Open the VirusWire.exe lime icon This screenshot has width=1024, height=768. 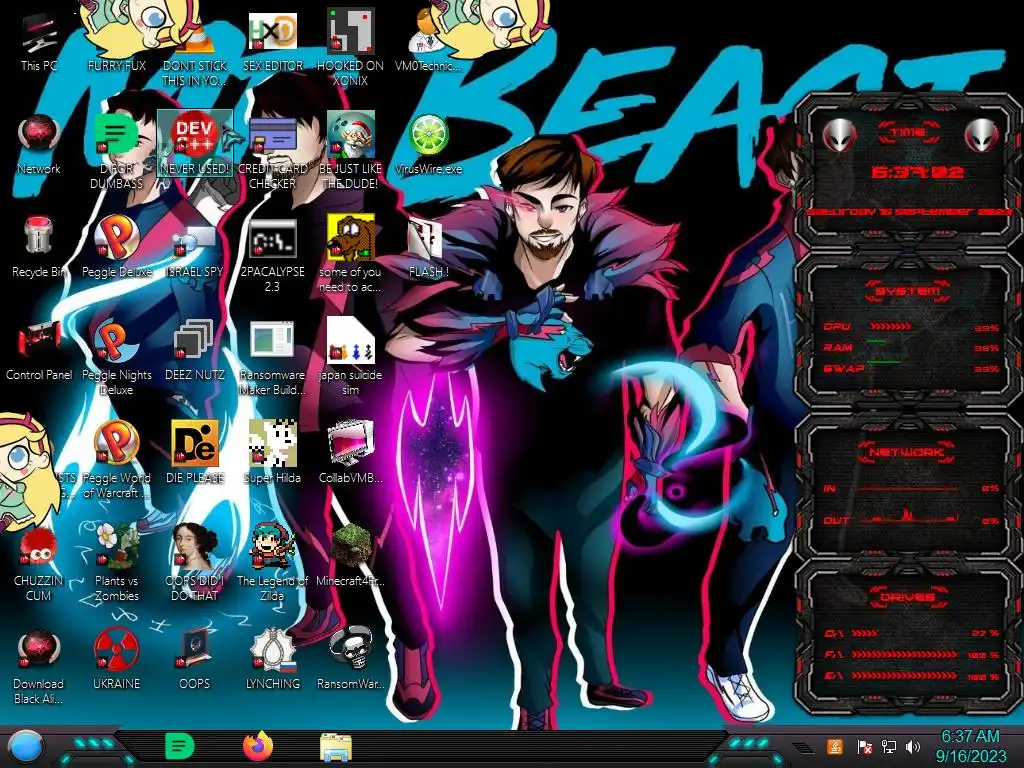(428, 145)
